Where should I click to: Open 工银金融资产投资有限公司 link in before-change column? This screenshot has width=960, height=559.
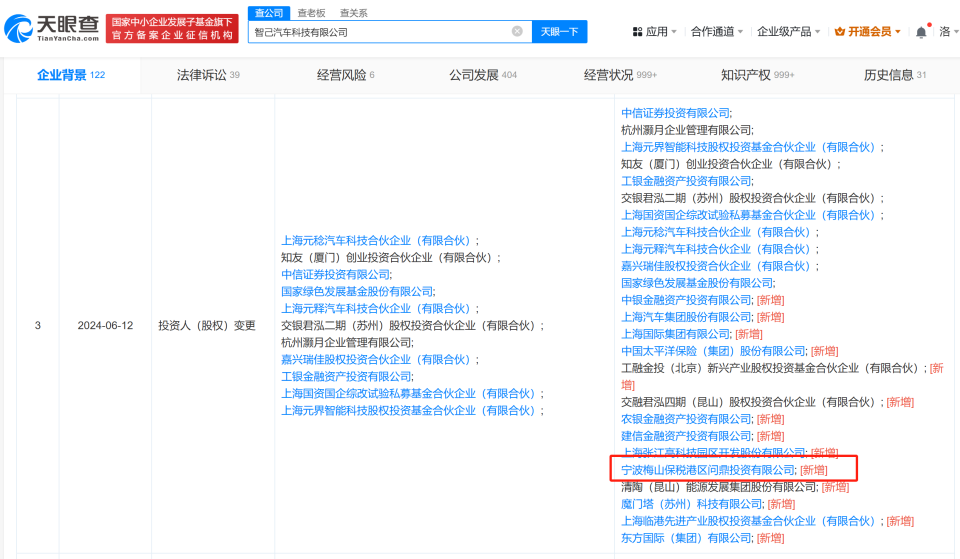pyautogui.click(x=346, y=377)
